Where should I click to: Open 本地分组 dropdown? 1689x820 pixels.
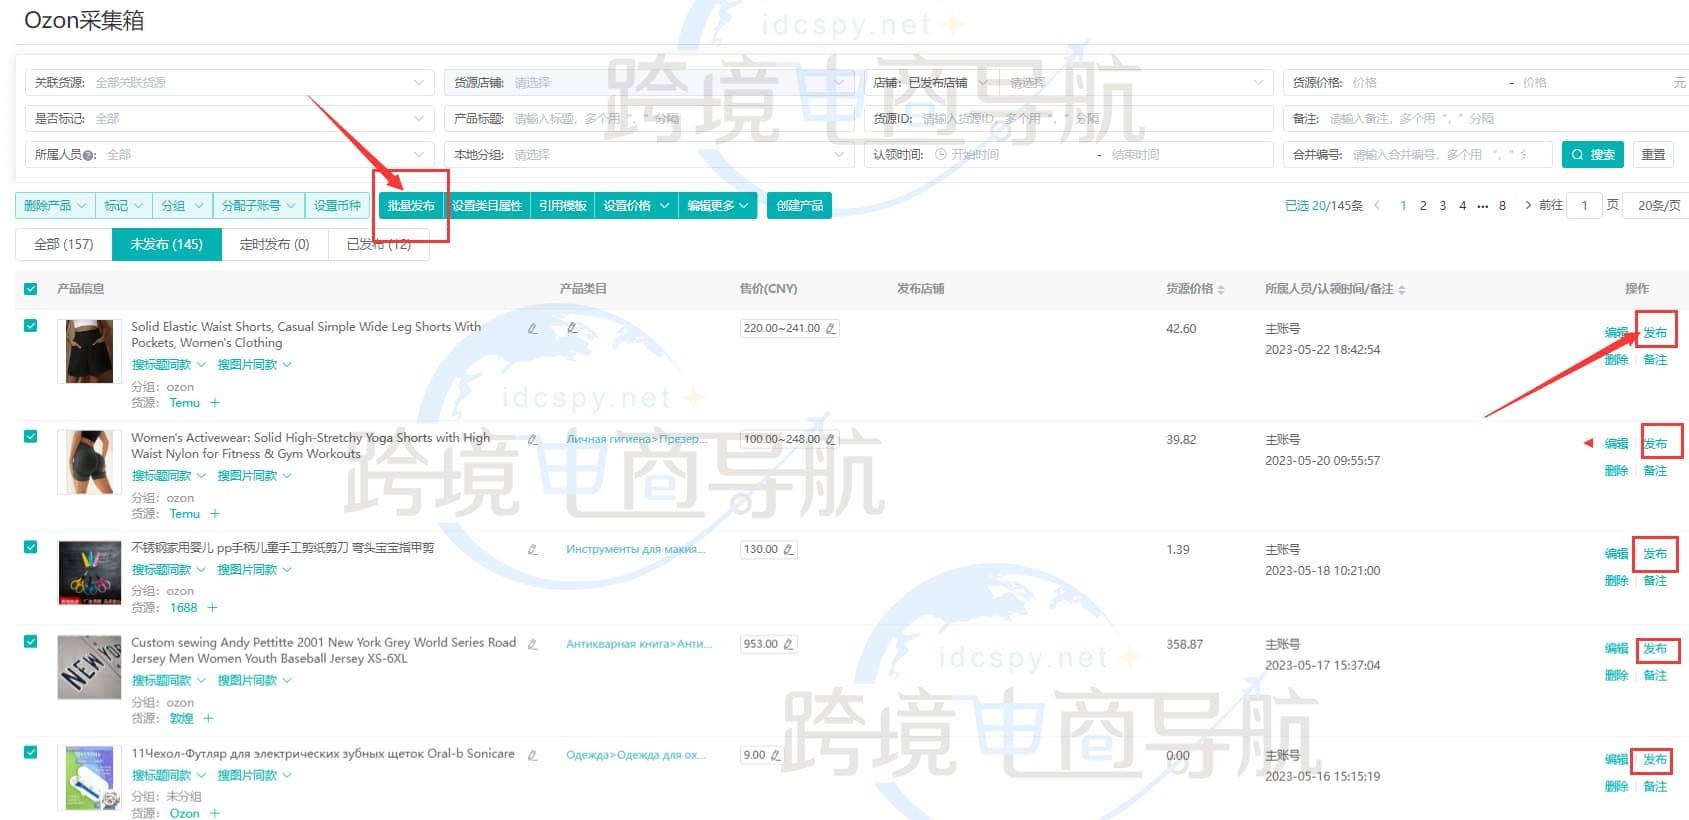[x=649, y=155]
